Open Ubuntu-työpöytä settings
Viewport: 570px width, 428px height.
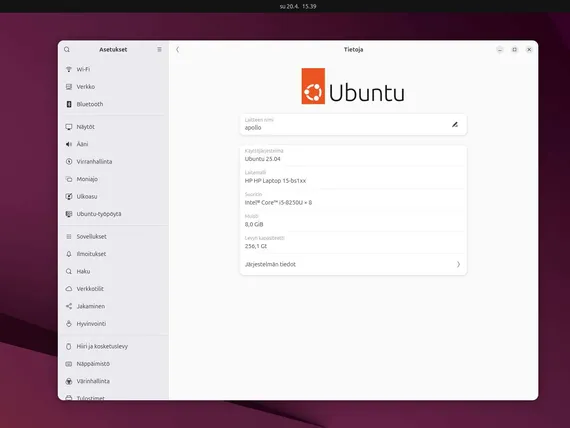pyautogui.click(x=113, y=214)
